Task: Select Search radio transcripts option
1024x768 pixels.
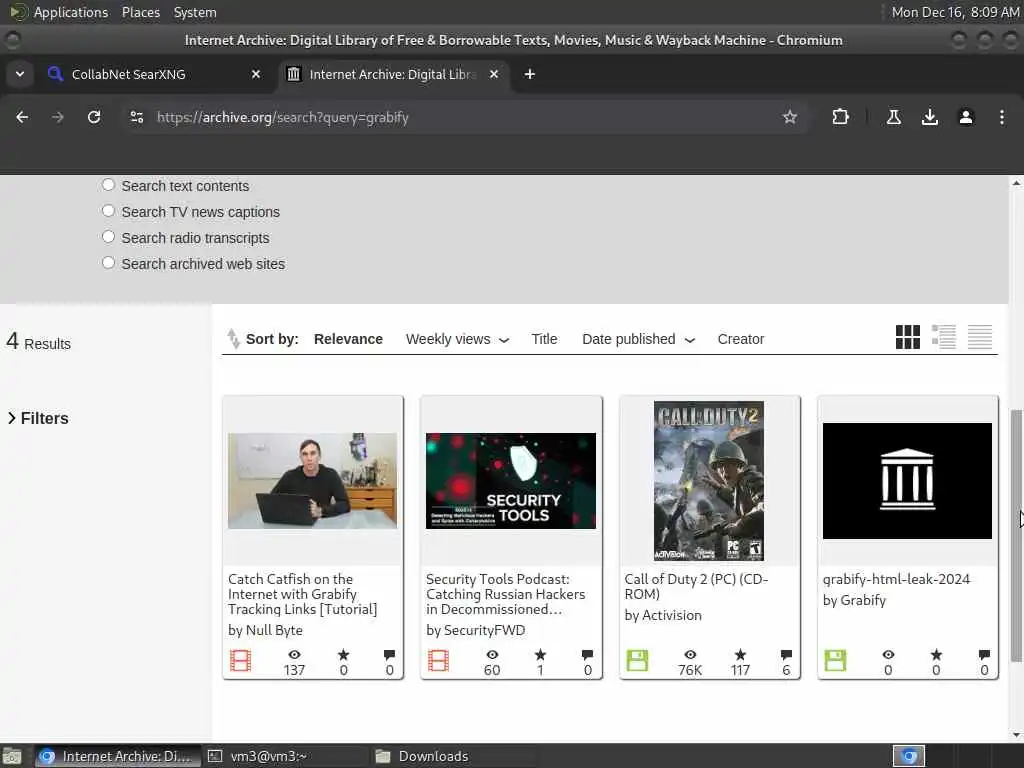Action: coord(108,237)
